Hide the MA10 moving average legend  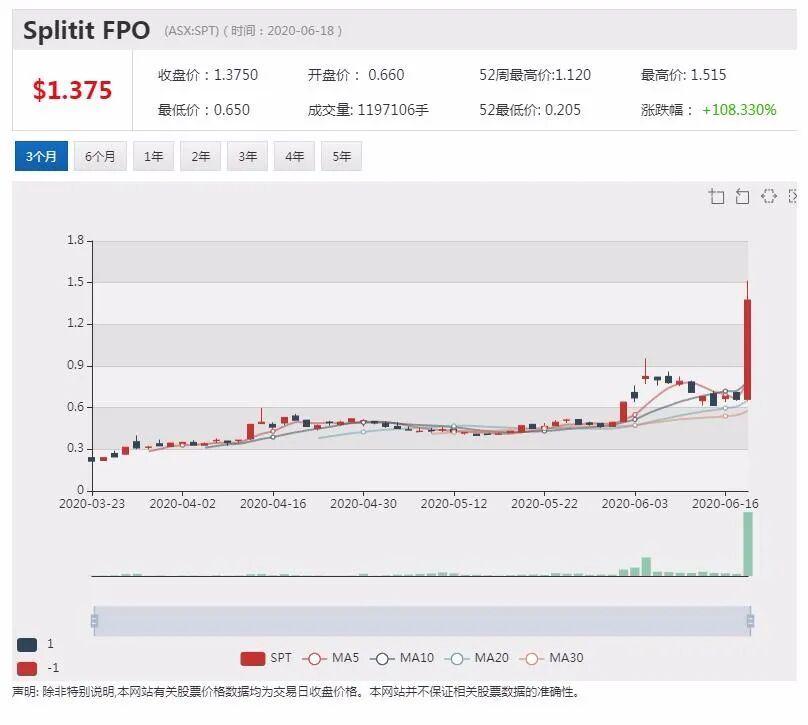pyautogui.click(x=402, y=658)
